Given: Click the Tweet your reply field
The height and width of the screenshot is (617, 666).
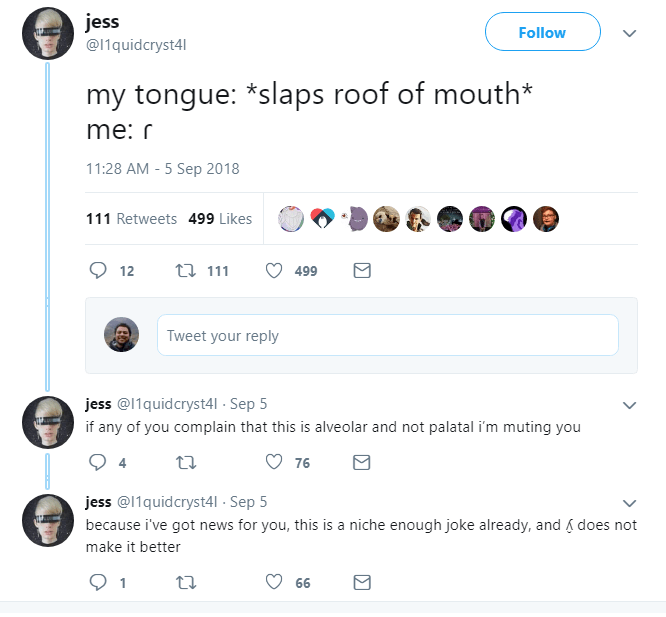Looking at the screenshot, I should [x=387, y=336].
